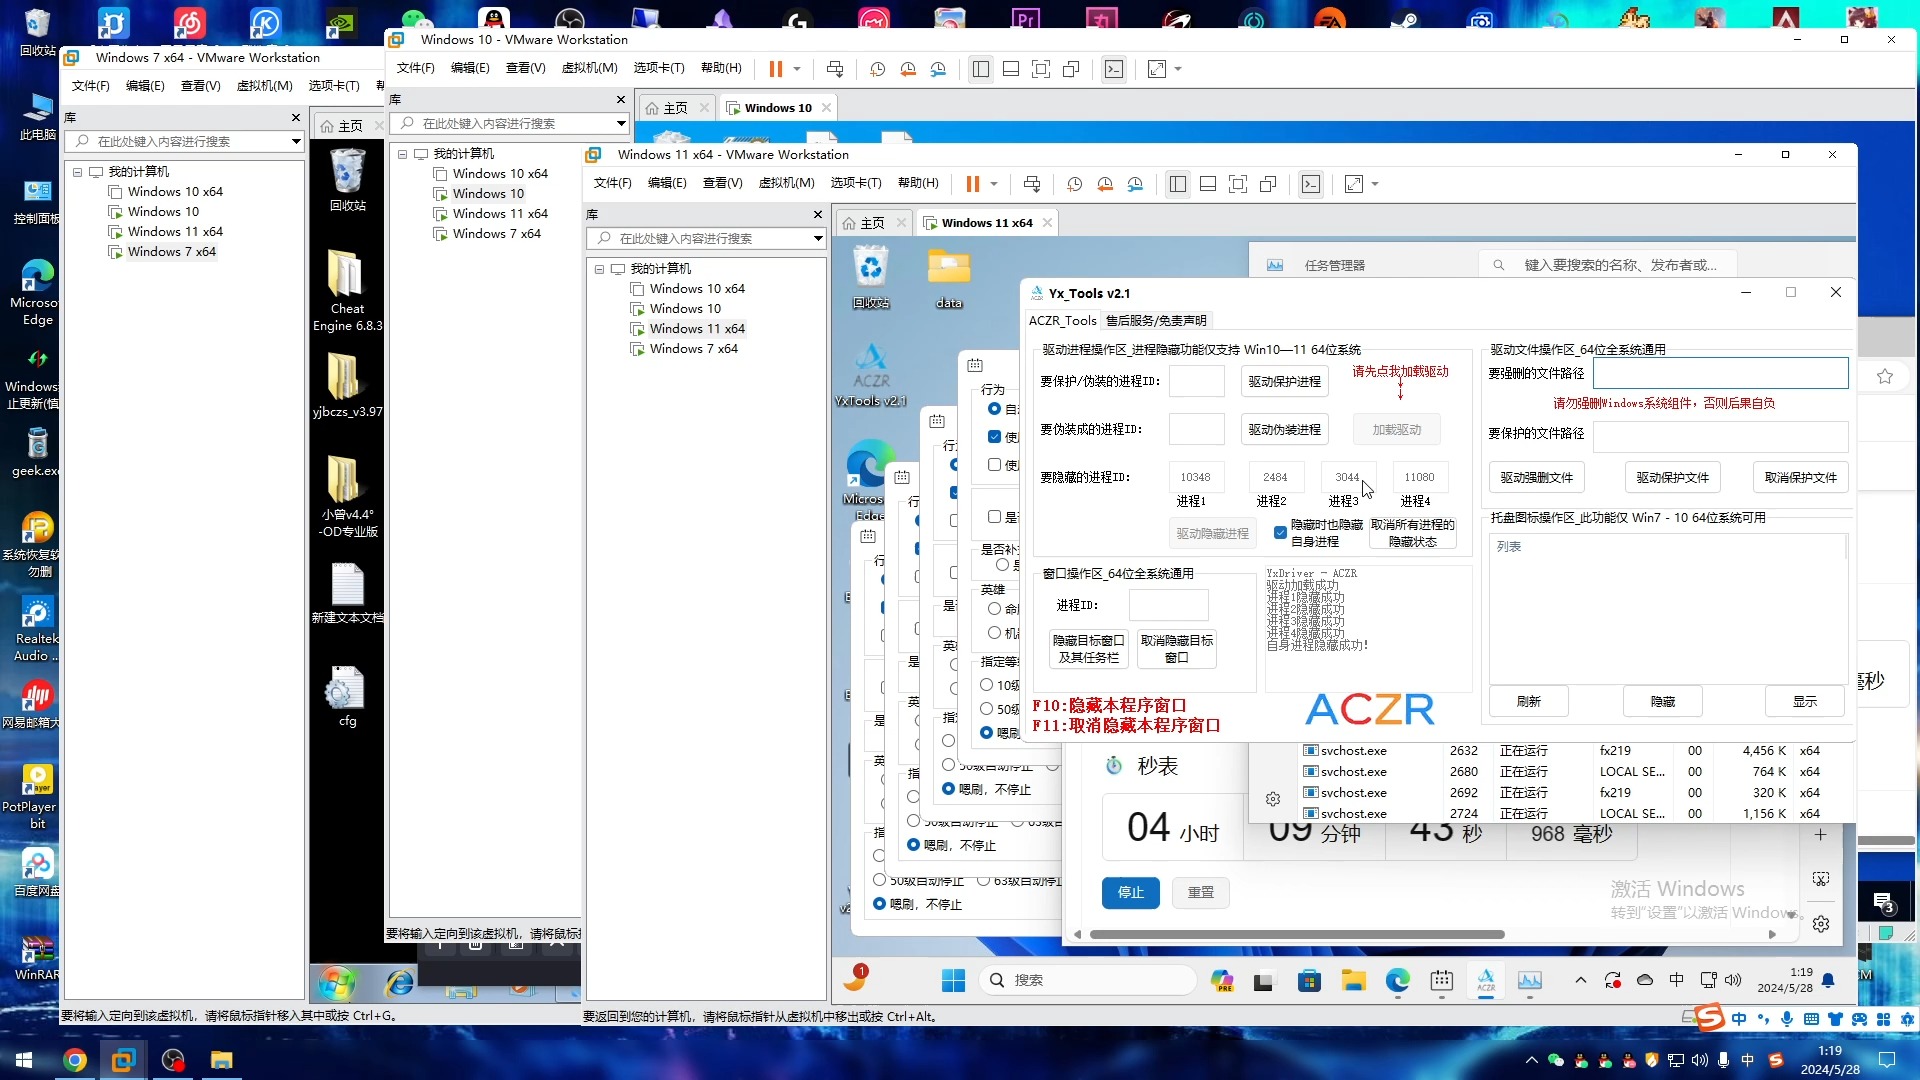Click 取消保护文件 button
This screenshot has width=1920, height=1080.
1800,477
